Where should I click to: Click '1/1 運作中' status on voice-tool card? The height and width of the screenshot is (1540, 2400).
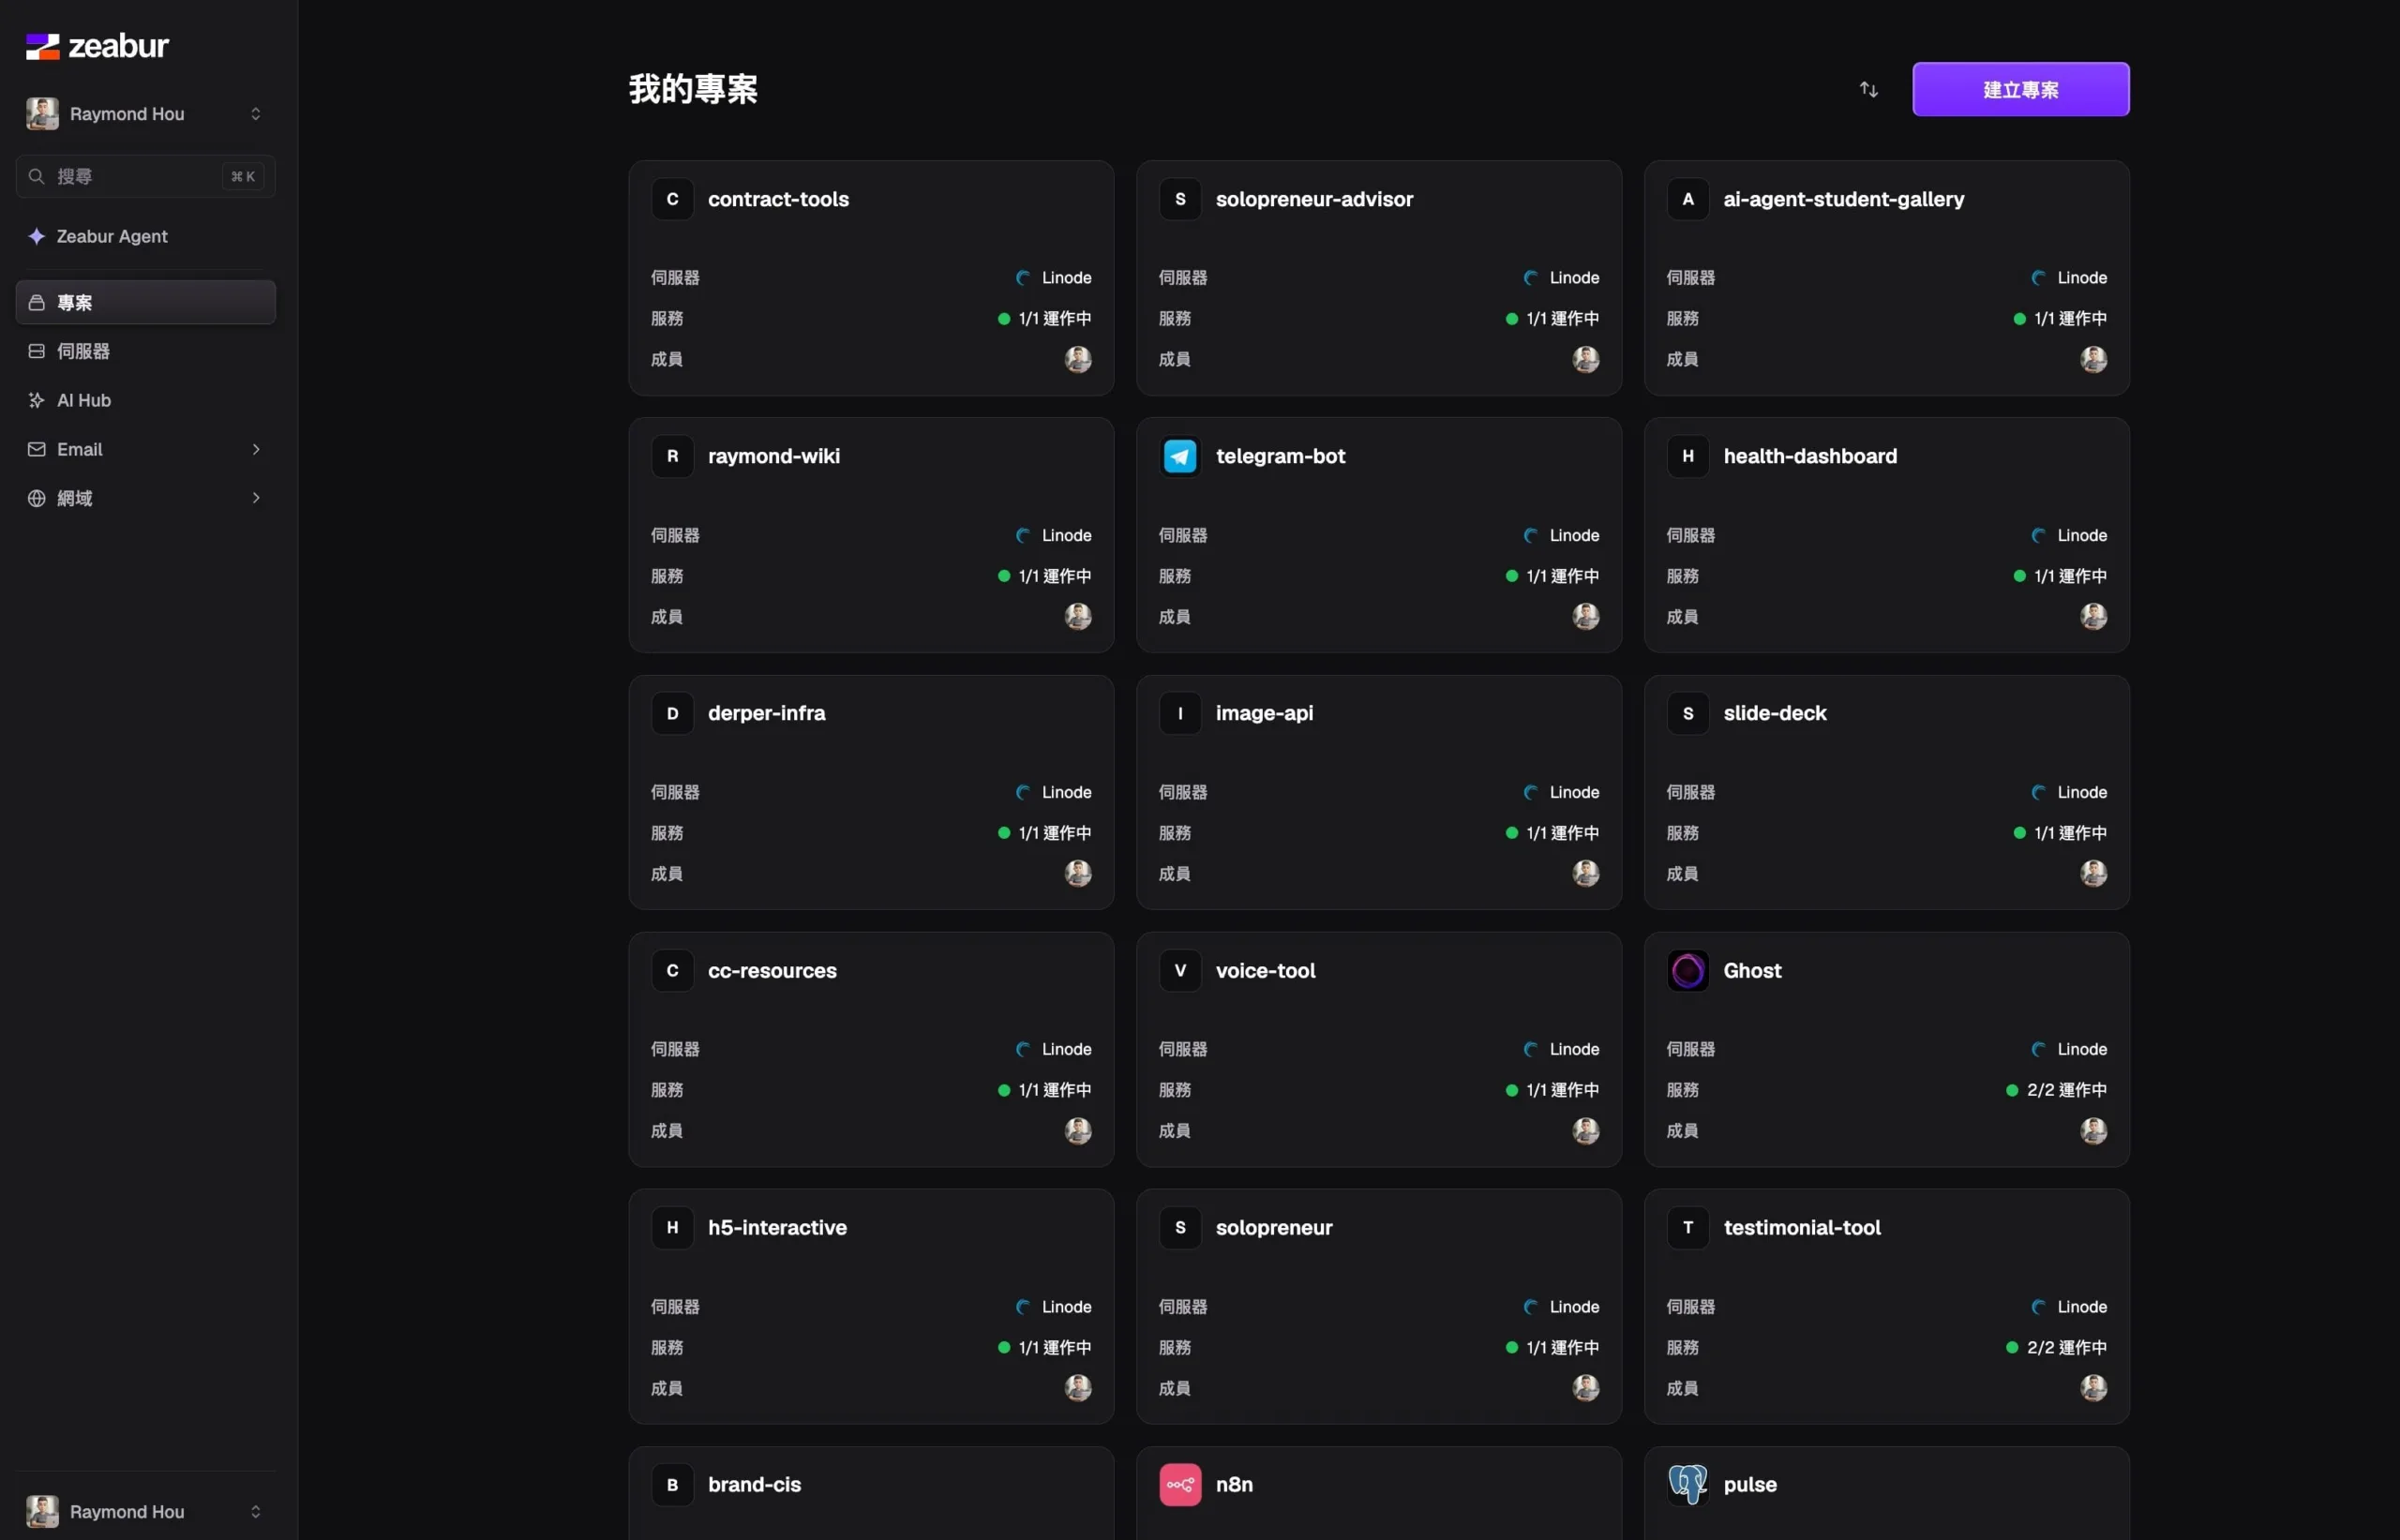[x=1552, y=1090]
